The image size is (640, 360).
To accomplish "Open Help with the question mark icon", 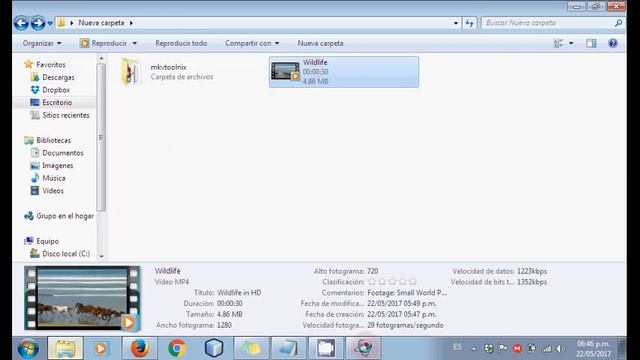I will 613,43.
